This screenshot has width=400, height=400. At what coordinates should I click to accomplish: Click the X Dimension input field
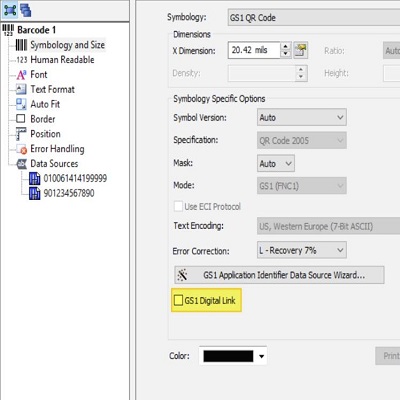pyautogui.click(x=254, y=50)
